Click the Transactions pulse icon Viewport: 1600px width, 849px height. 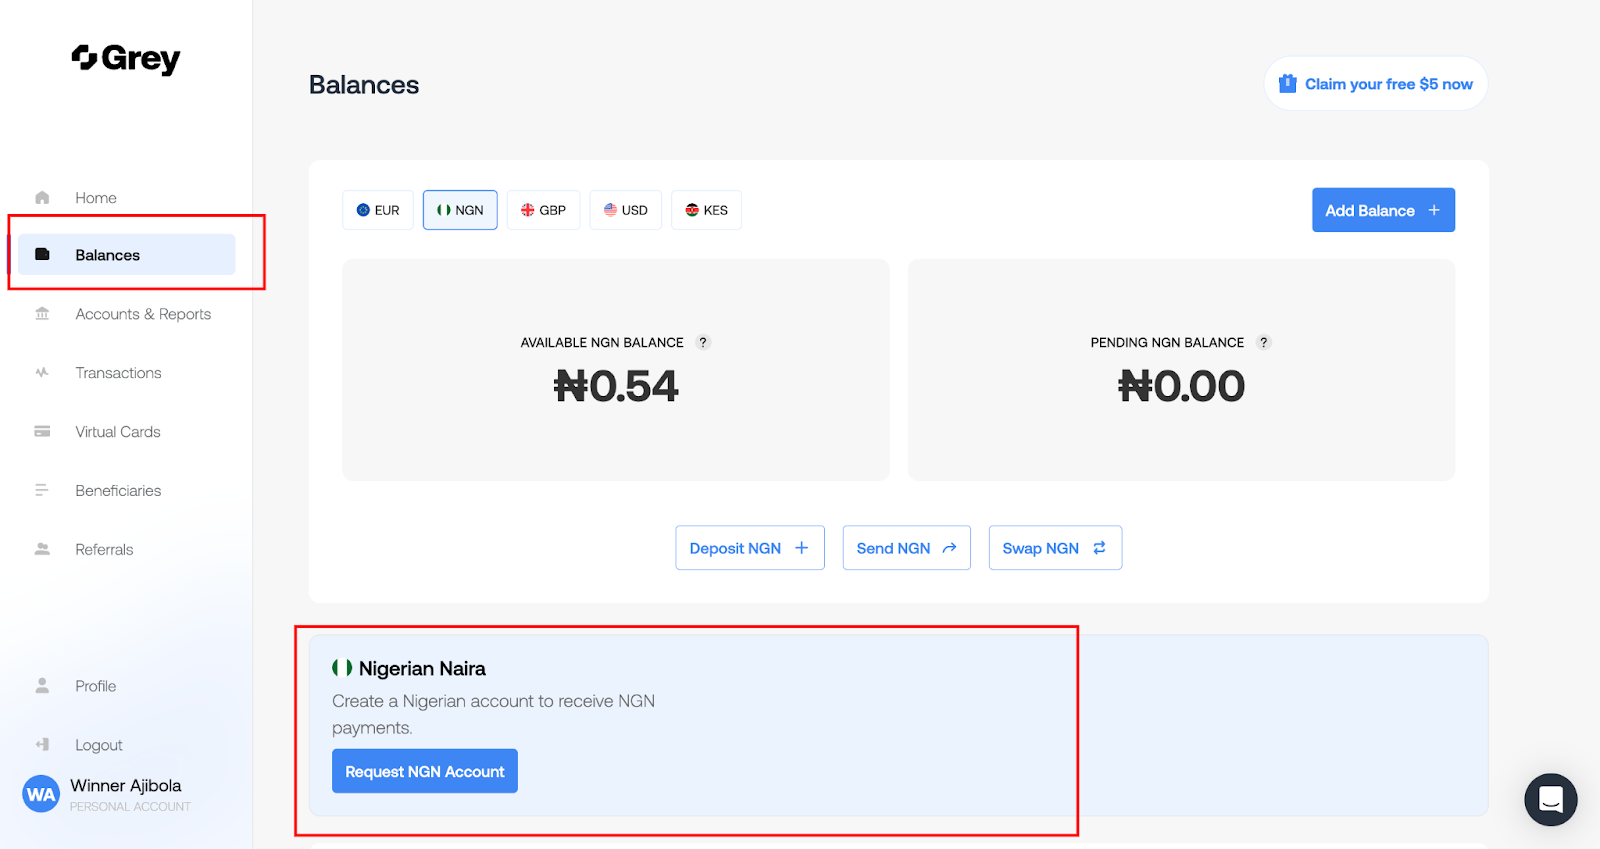tap(42, 372)
